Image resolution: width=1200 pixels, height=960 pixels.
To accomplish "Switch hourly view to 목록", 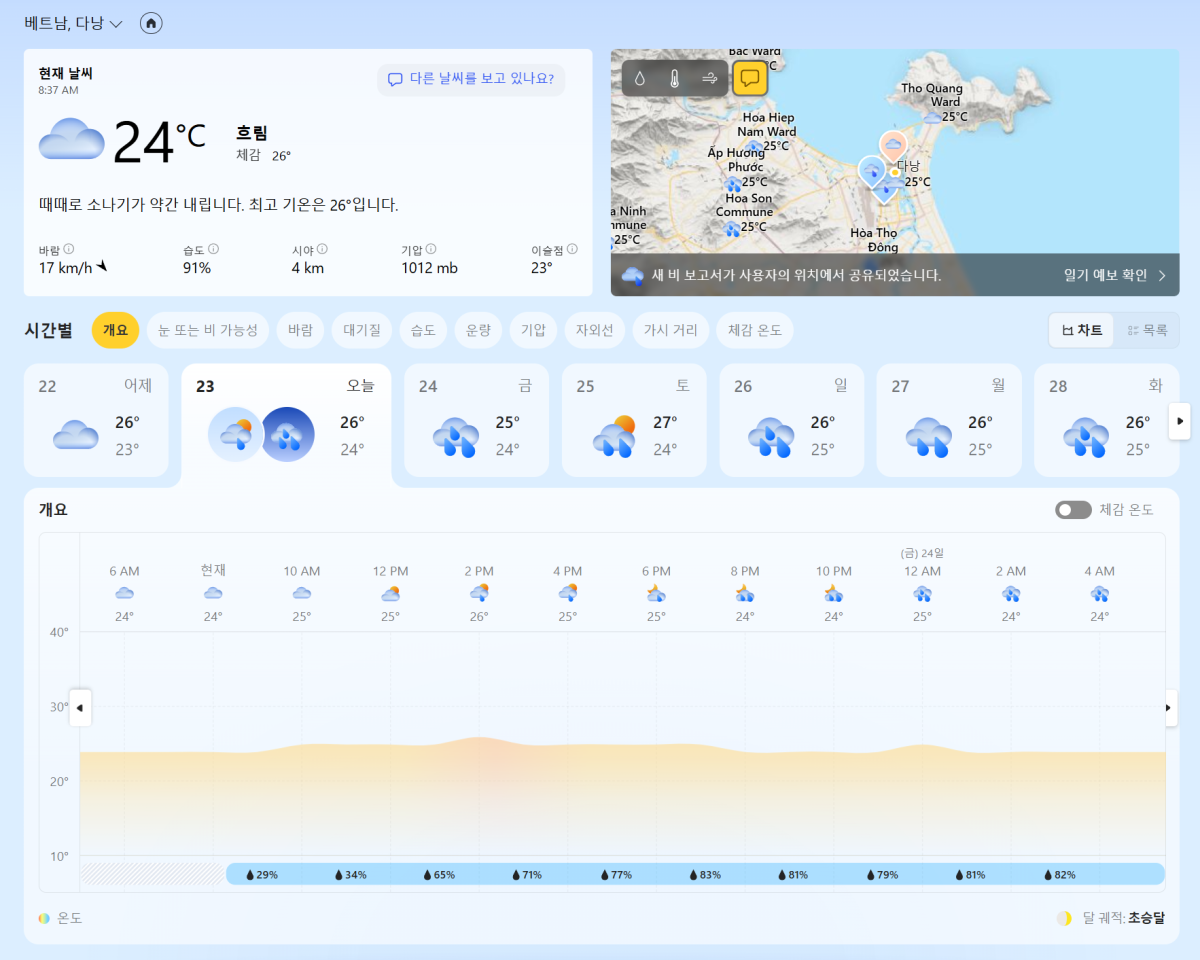I will (x=1147, y=330).
